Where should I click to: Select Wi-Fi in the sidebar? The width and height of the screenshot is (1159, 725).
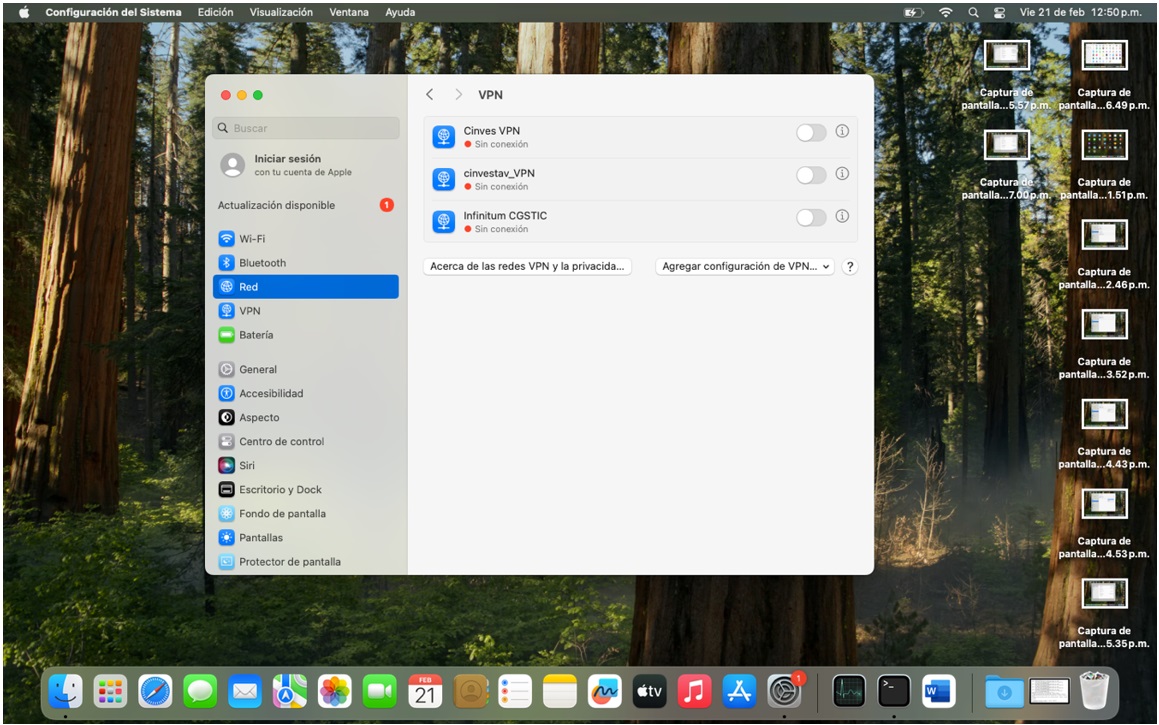pyautogui.click(x=251, y=239)
